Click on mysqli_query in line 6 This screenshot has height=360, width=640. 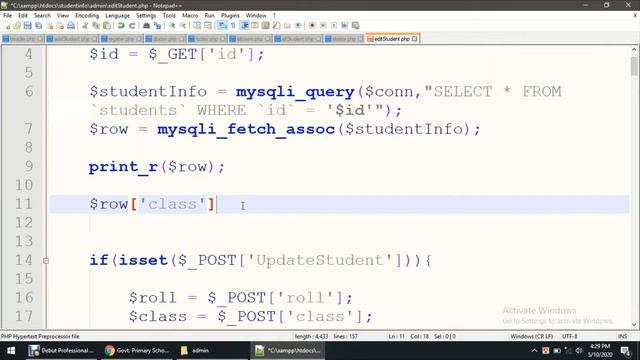[295, 92]
